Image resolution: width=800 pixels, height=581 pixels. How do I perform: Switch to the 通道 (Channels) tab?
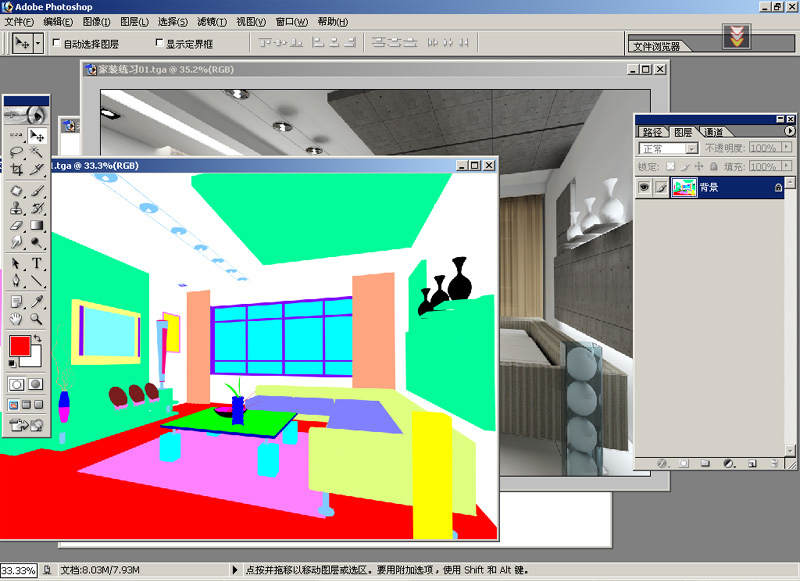click(x=714, y=132)
